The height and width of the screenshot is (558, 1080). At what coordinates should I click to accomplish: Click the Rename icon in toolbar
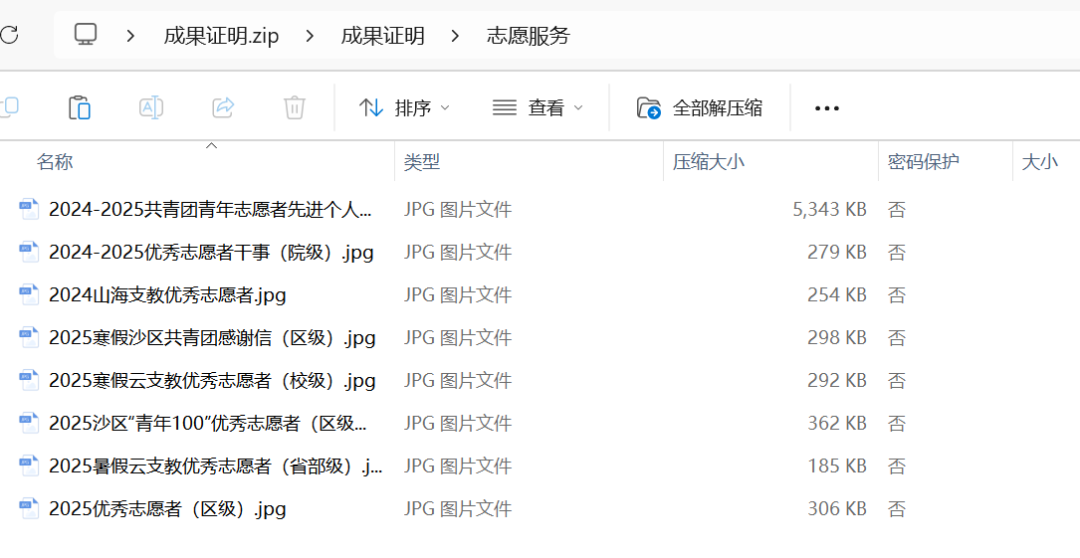tap(151, 107)
